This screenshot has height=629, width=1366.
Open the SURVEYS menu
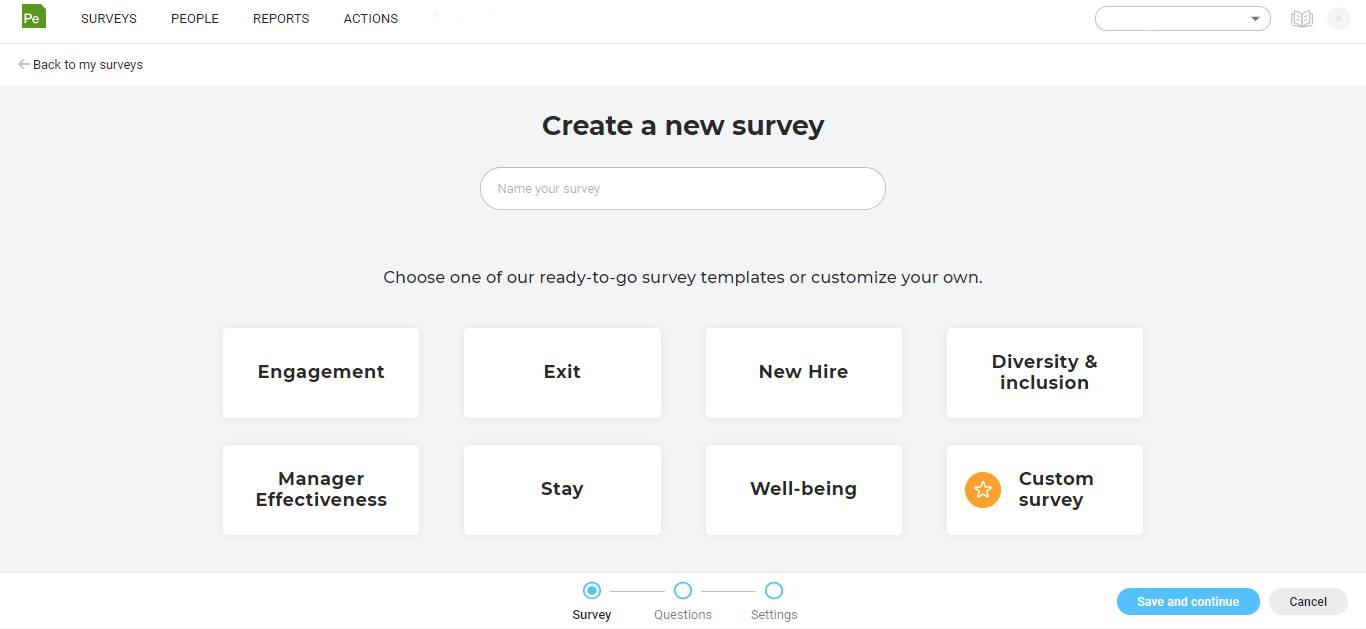pos(108,18)
